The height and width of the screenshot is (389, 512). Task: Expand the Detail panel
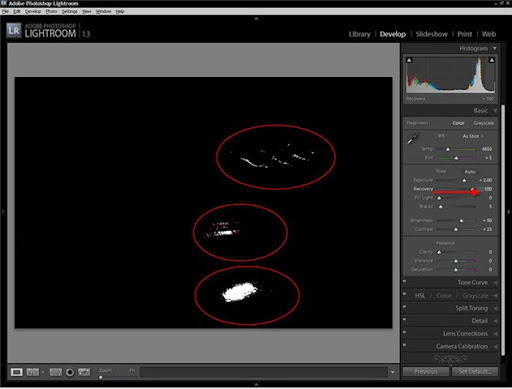coord(495,321)
